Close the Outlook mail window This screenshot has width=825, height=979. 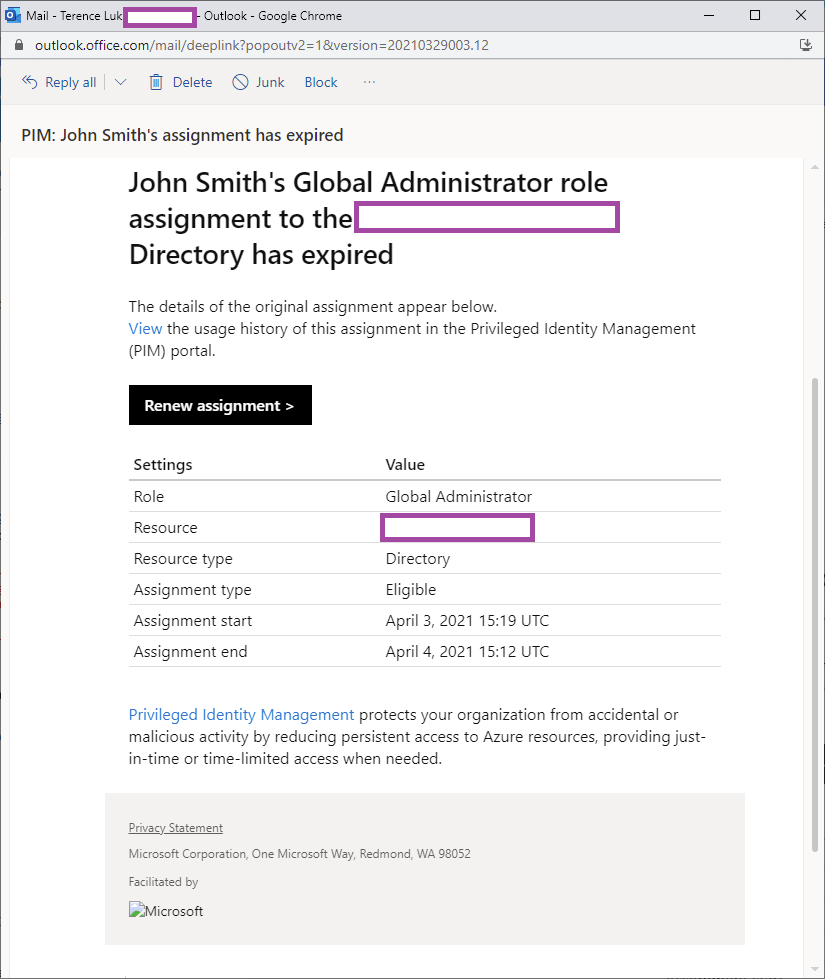(x=801, y=15)
